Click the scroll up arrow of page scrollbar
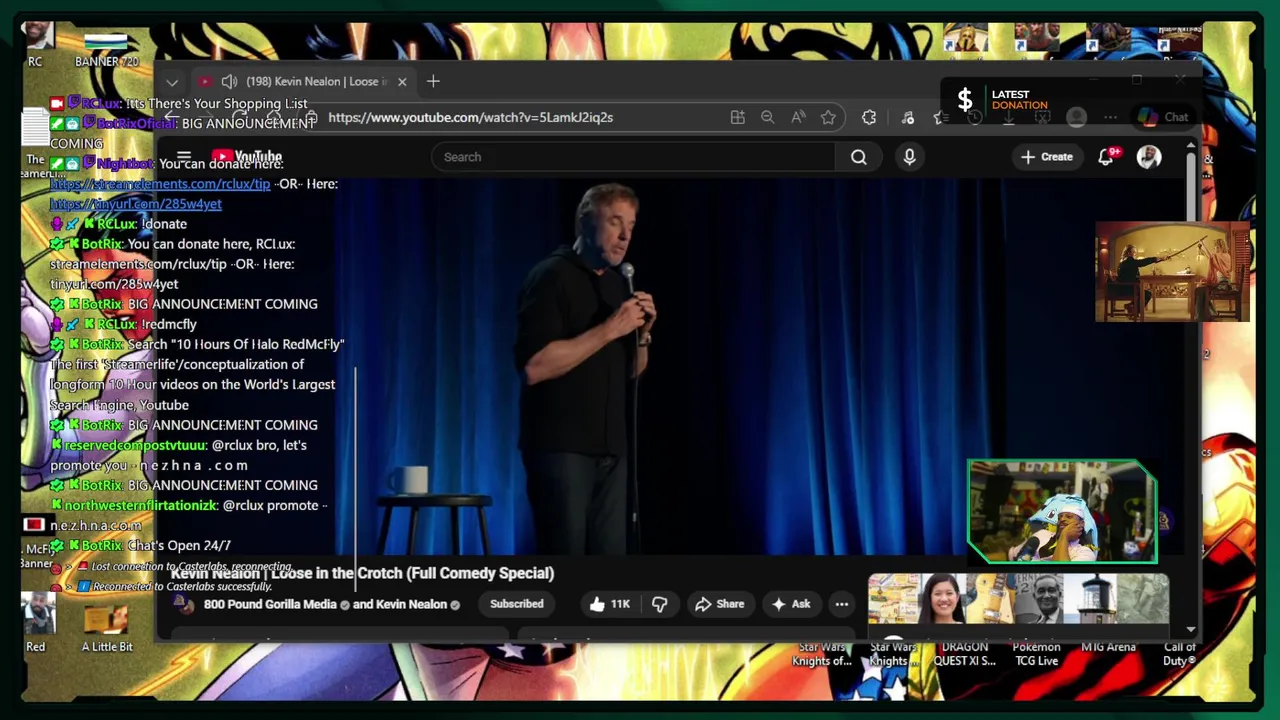Screen dimensions: 1280x720 [1191, 147]
